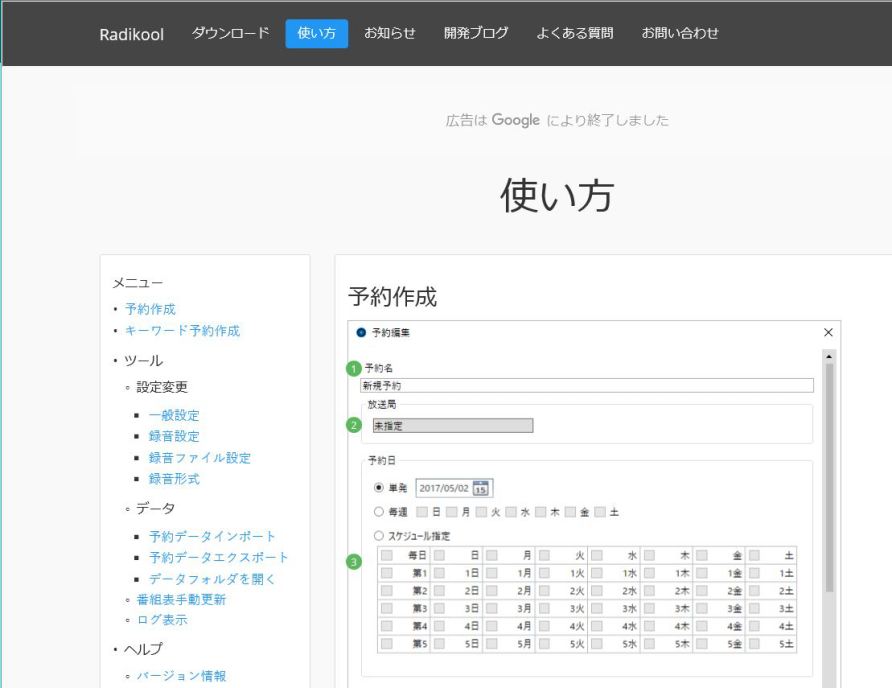Check the weekly 金 checkbox
The image size is (892, 688).
point(570,512)
